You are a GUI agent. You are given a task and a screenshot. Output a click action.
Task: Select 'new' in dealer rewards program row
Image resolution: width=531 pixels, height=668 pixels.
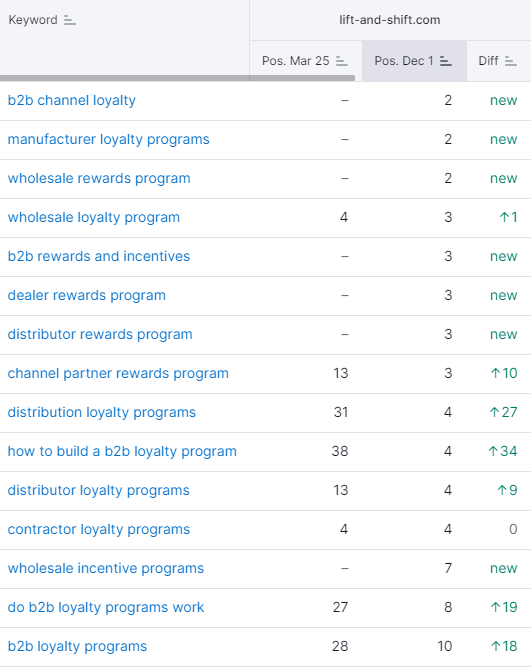click(503, 295)
